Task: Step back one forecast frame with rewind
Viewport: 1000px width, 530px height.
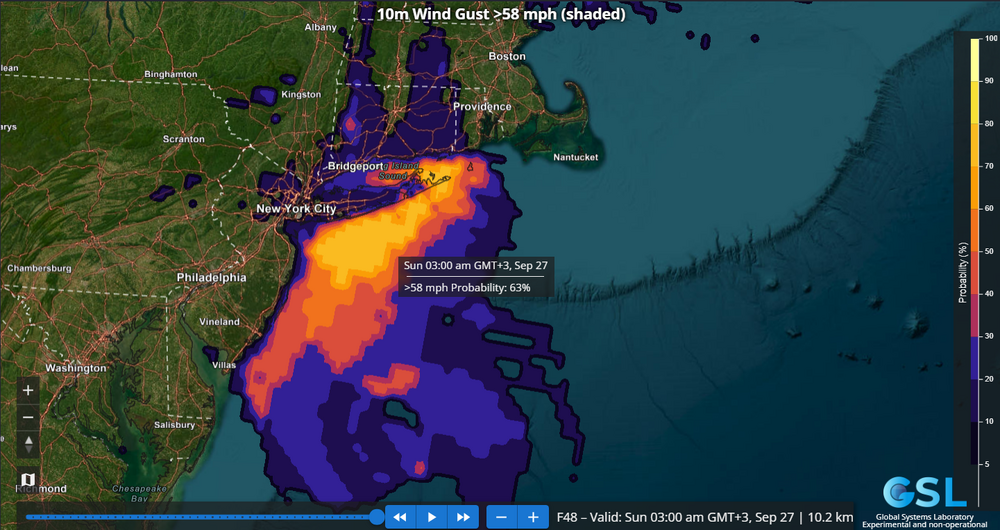Action: coord(400,517)
